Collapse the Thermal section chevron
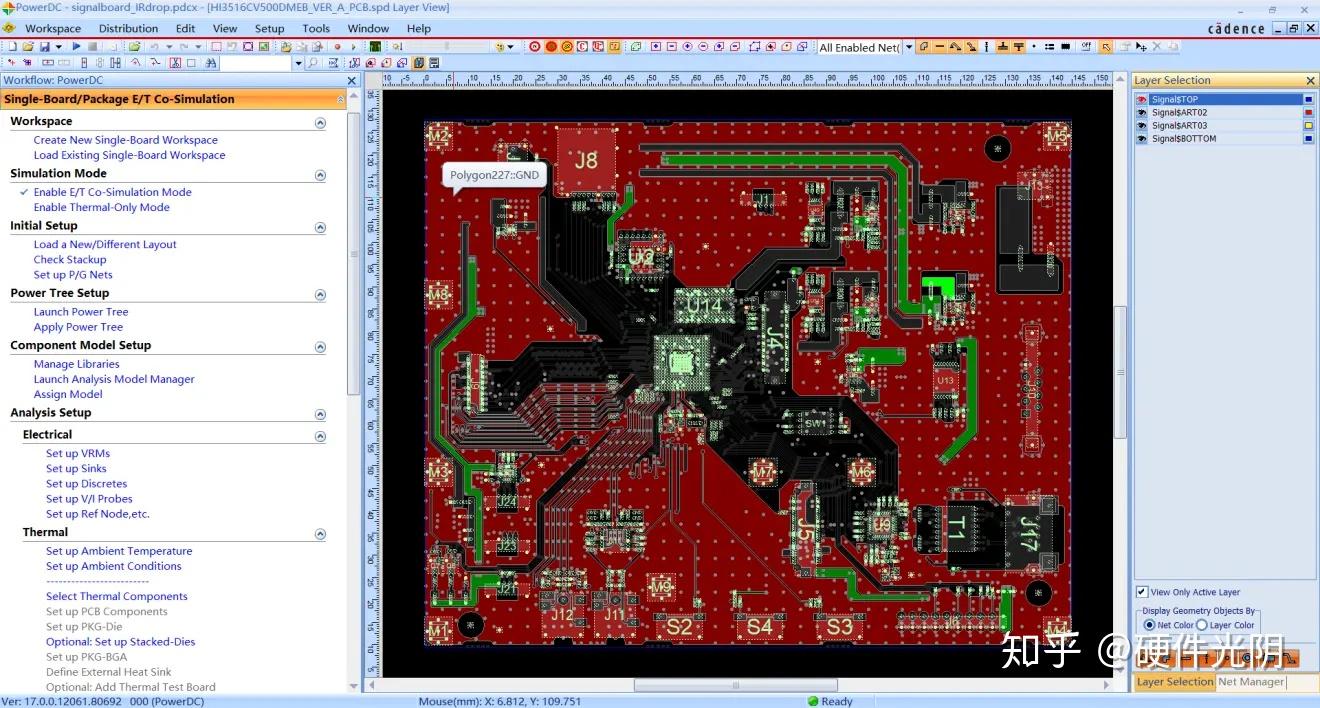This screenshot has height=708, width=1320. click(320, 534)
